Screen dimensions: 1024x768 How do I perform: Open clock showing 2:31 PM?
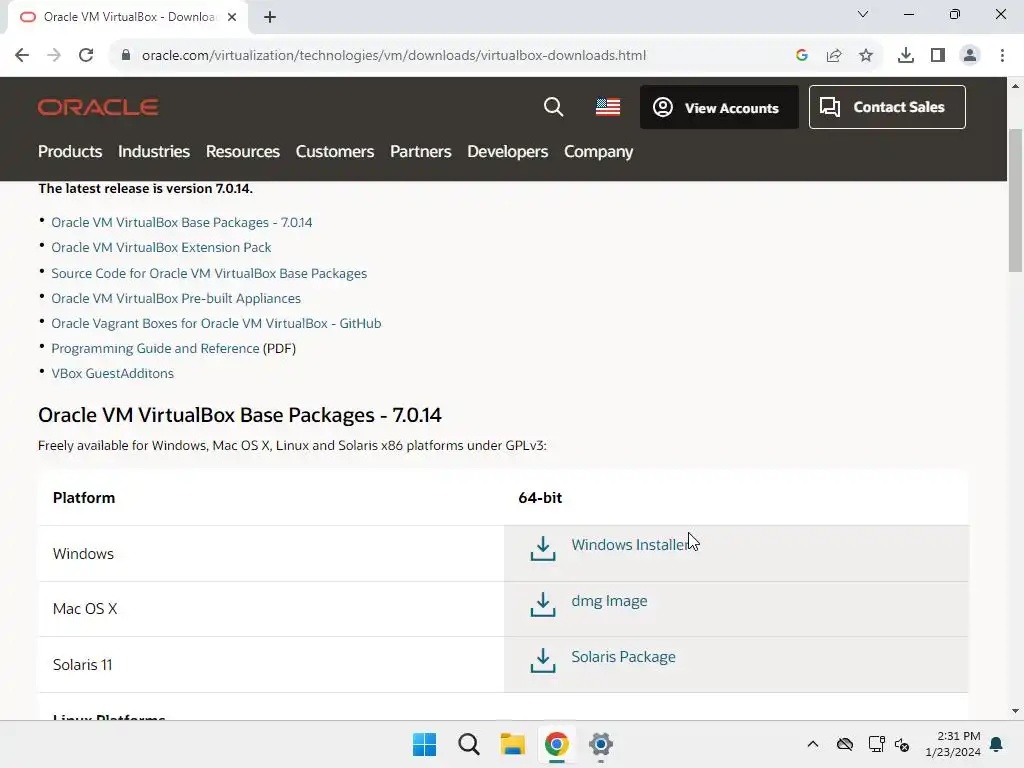point(953,744)
